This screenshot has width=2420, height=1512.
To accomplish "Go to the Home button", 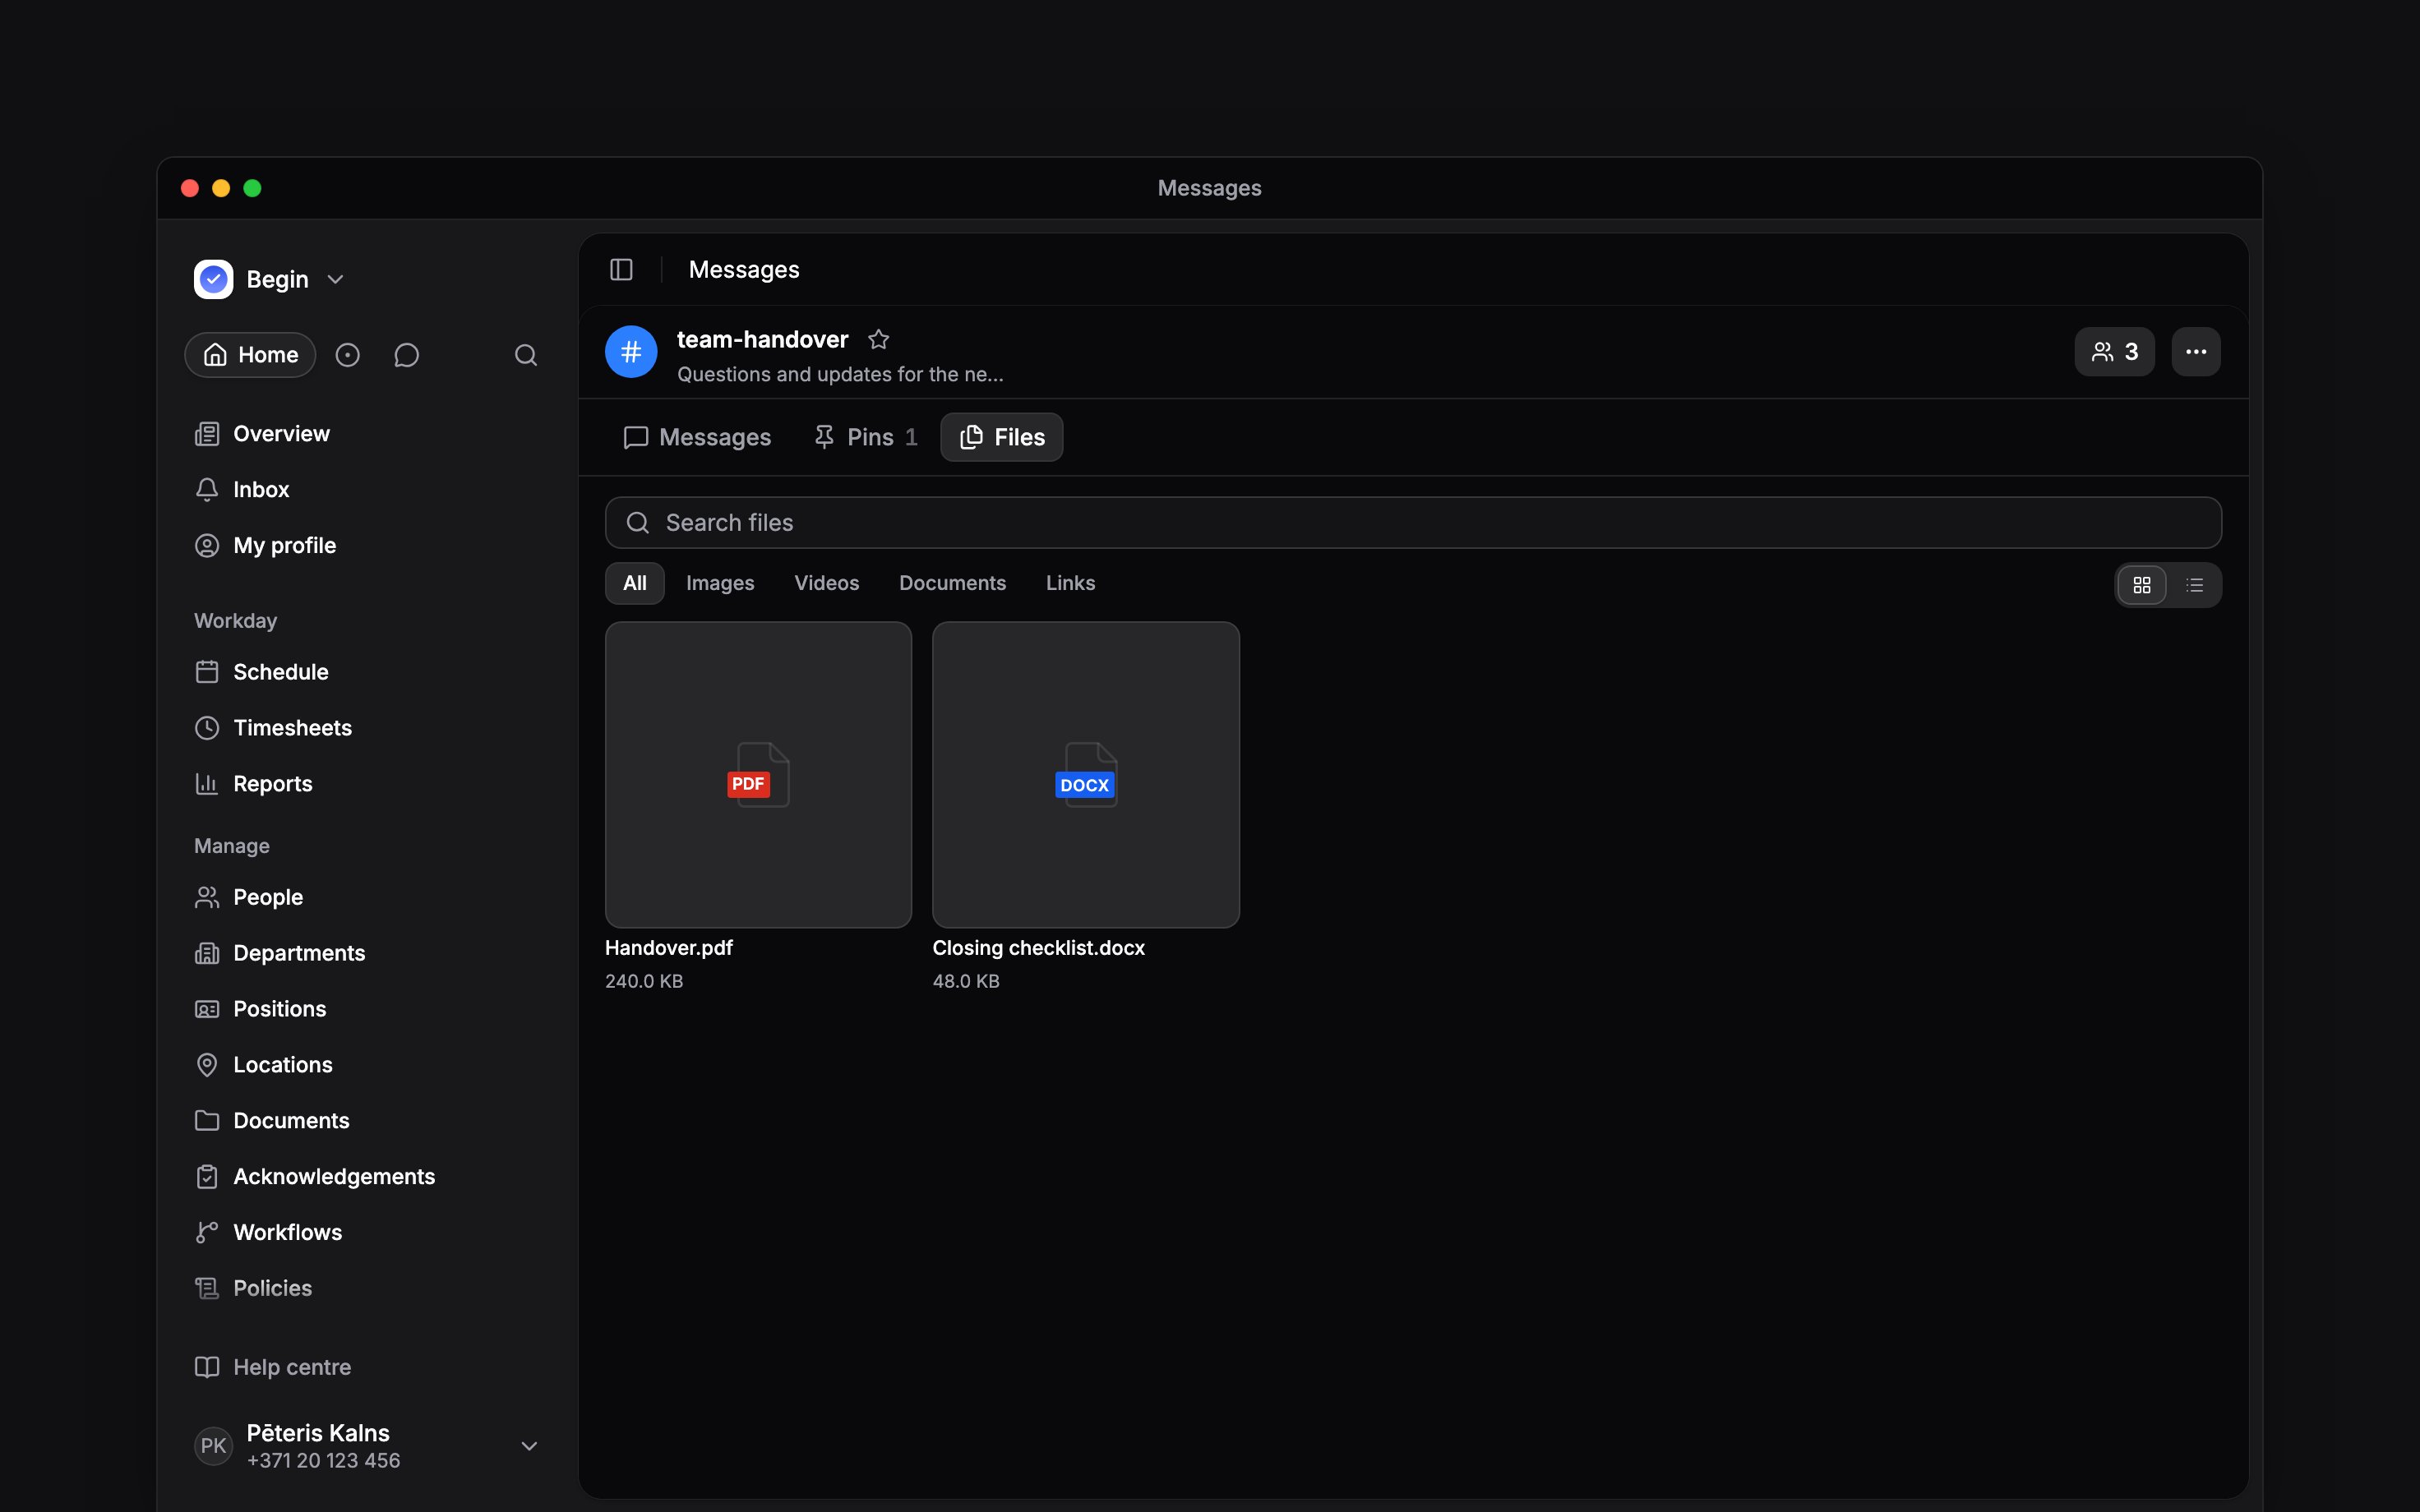I will [250, 355].
